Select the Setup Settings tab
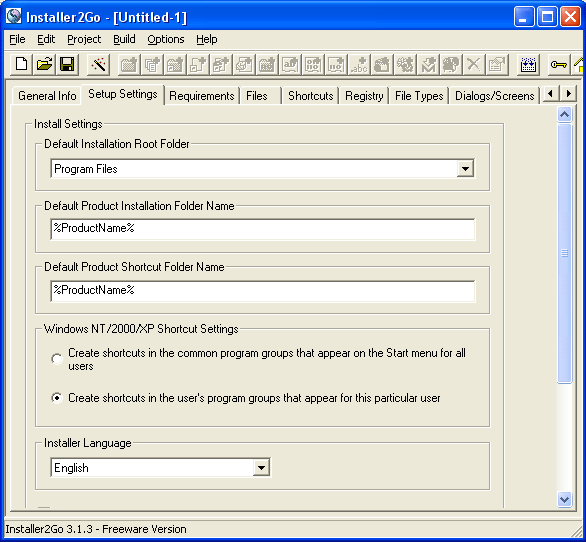Image resolution: width=586 pixels, height=542 pixels. click(123, 94)
